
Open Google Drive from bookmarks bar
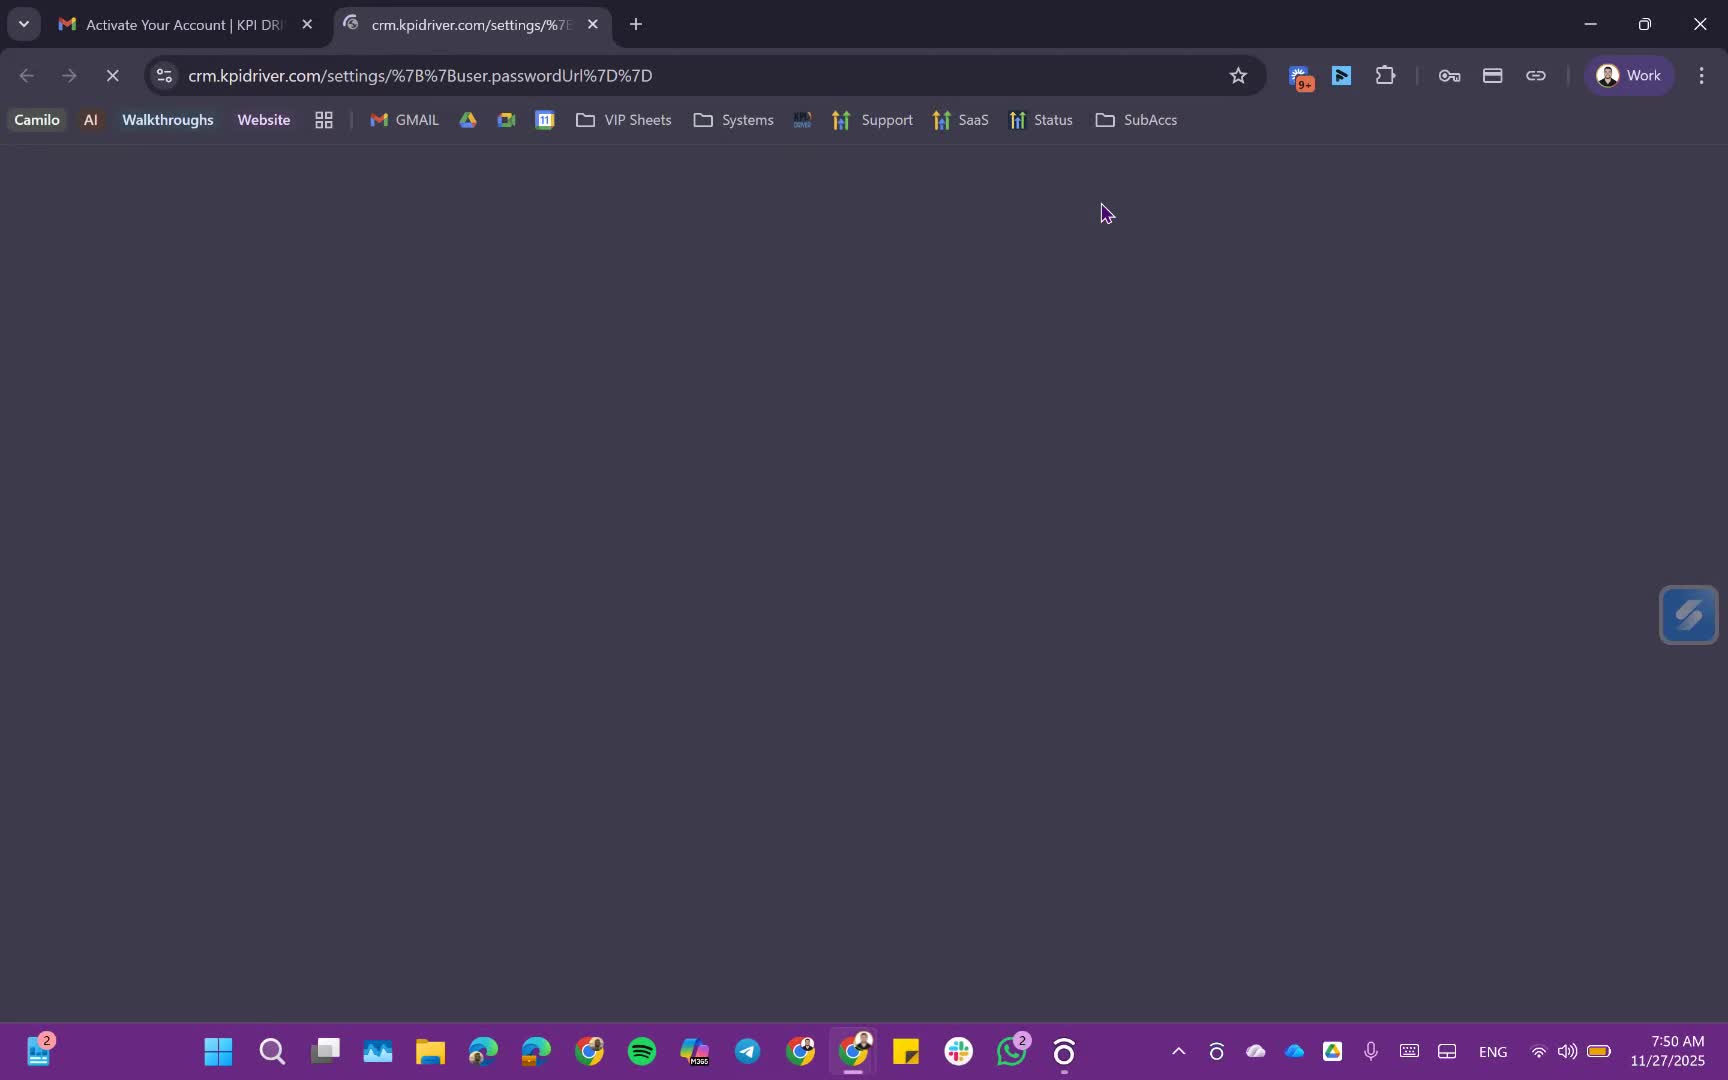[x=467, y=120]
